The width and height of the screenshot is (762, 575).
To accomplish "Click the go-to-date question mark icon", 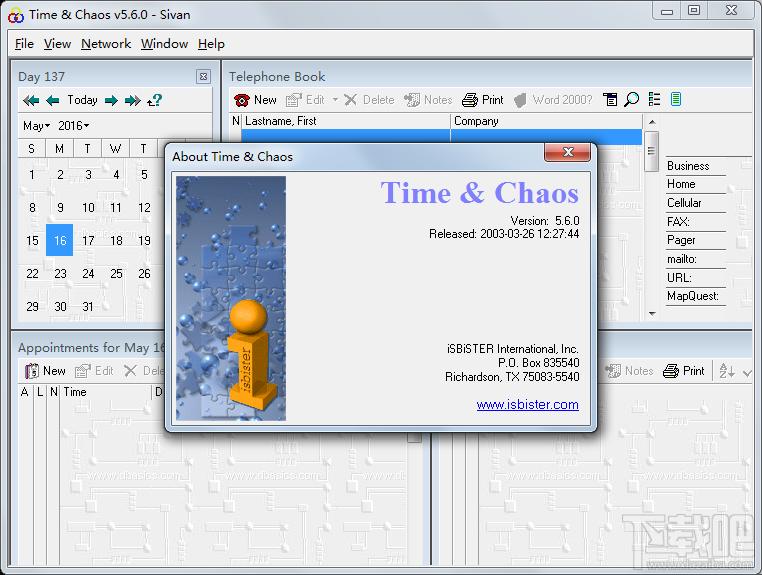I will click(155, 100).
